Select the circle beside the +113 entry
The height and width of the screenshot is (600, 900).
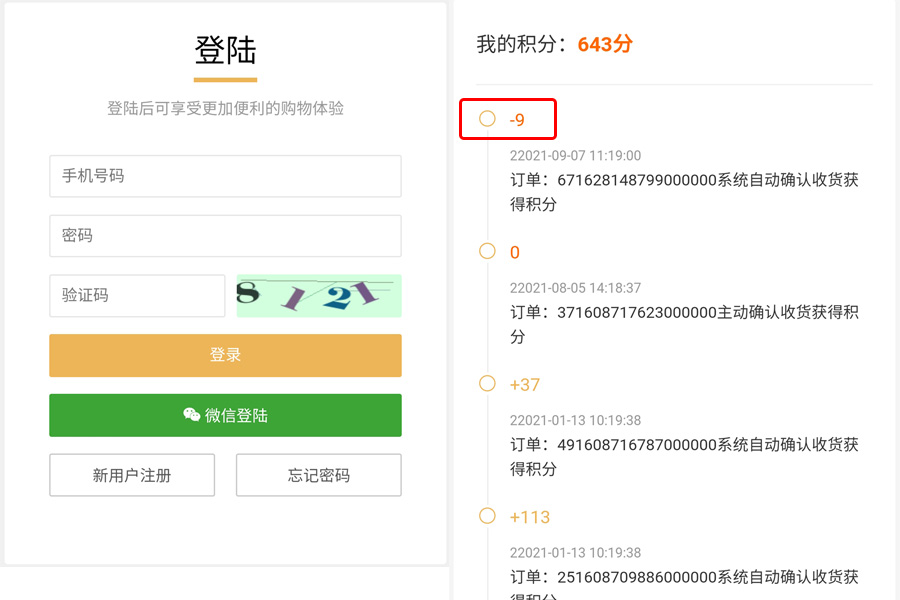(488, 517)
